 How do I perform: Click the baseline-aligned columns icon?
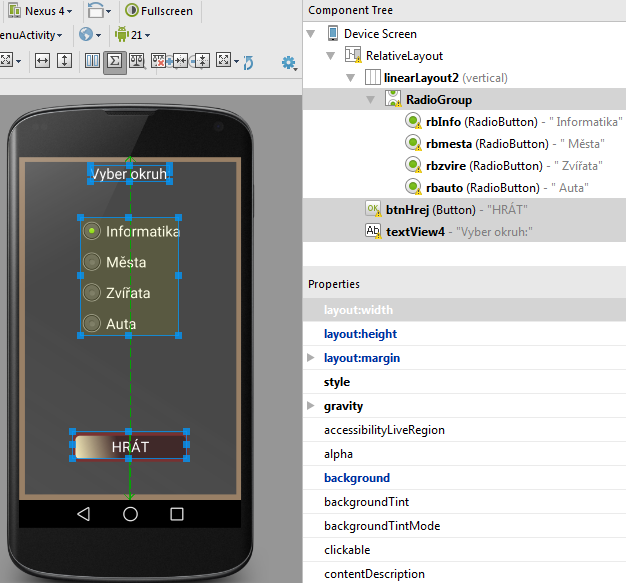click(92, 61)
